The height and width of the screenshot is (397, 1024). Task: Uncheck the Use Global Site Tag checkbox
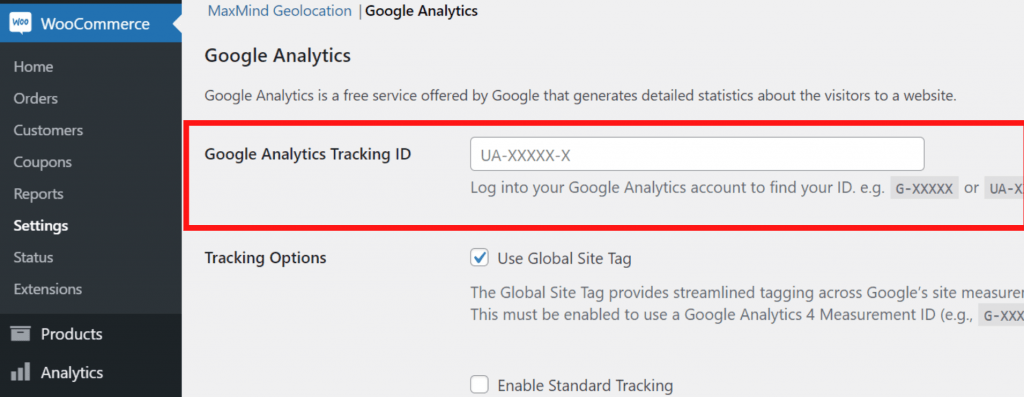479,259
